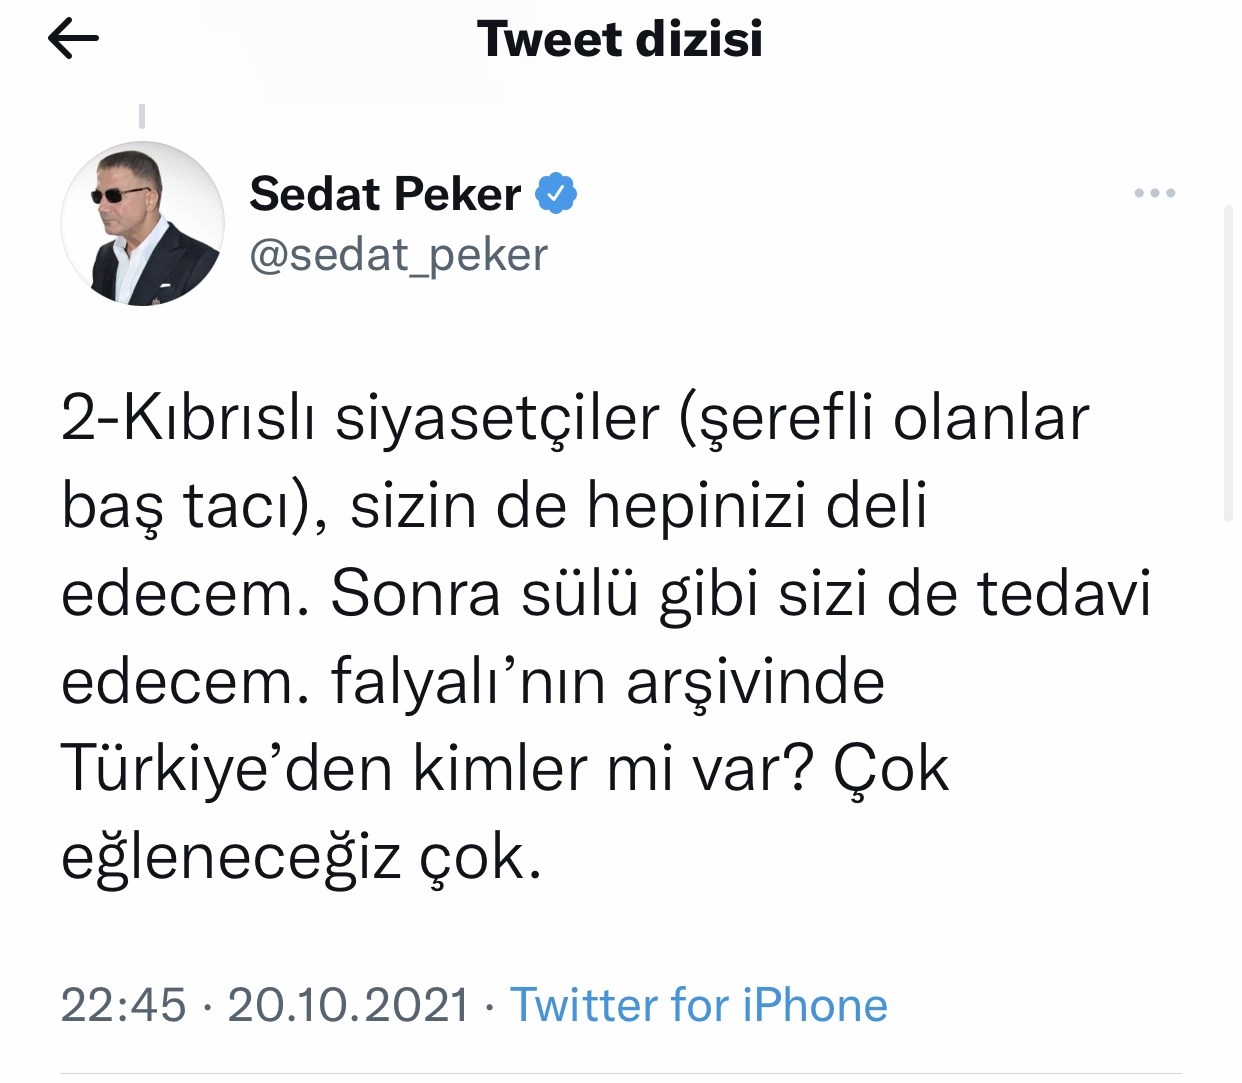Click the word eğleneceğiz in the tweet
The height and width of the screenshot is (1083, 1242).
click(x=231, y=858)
